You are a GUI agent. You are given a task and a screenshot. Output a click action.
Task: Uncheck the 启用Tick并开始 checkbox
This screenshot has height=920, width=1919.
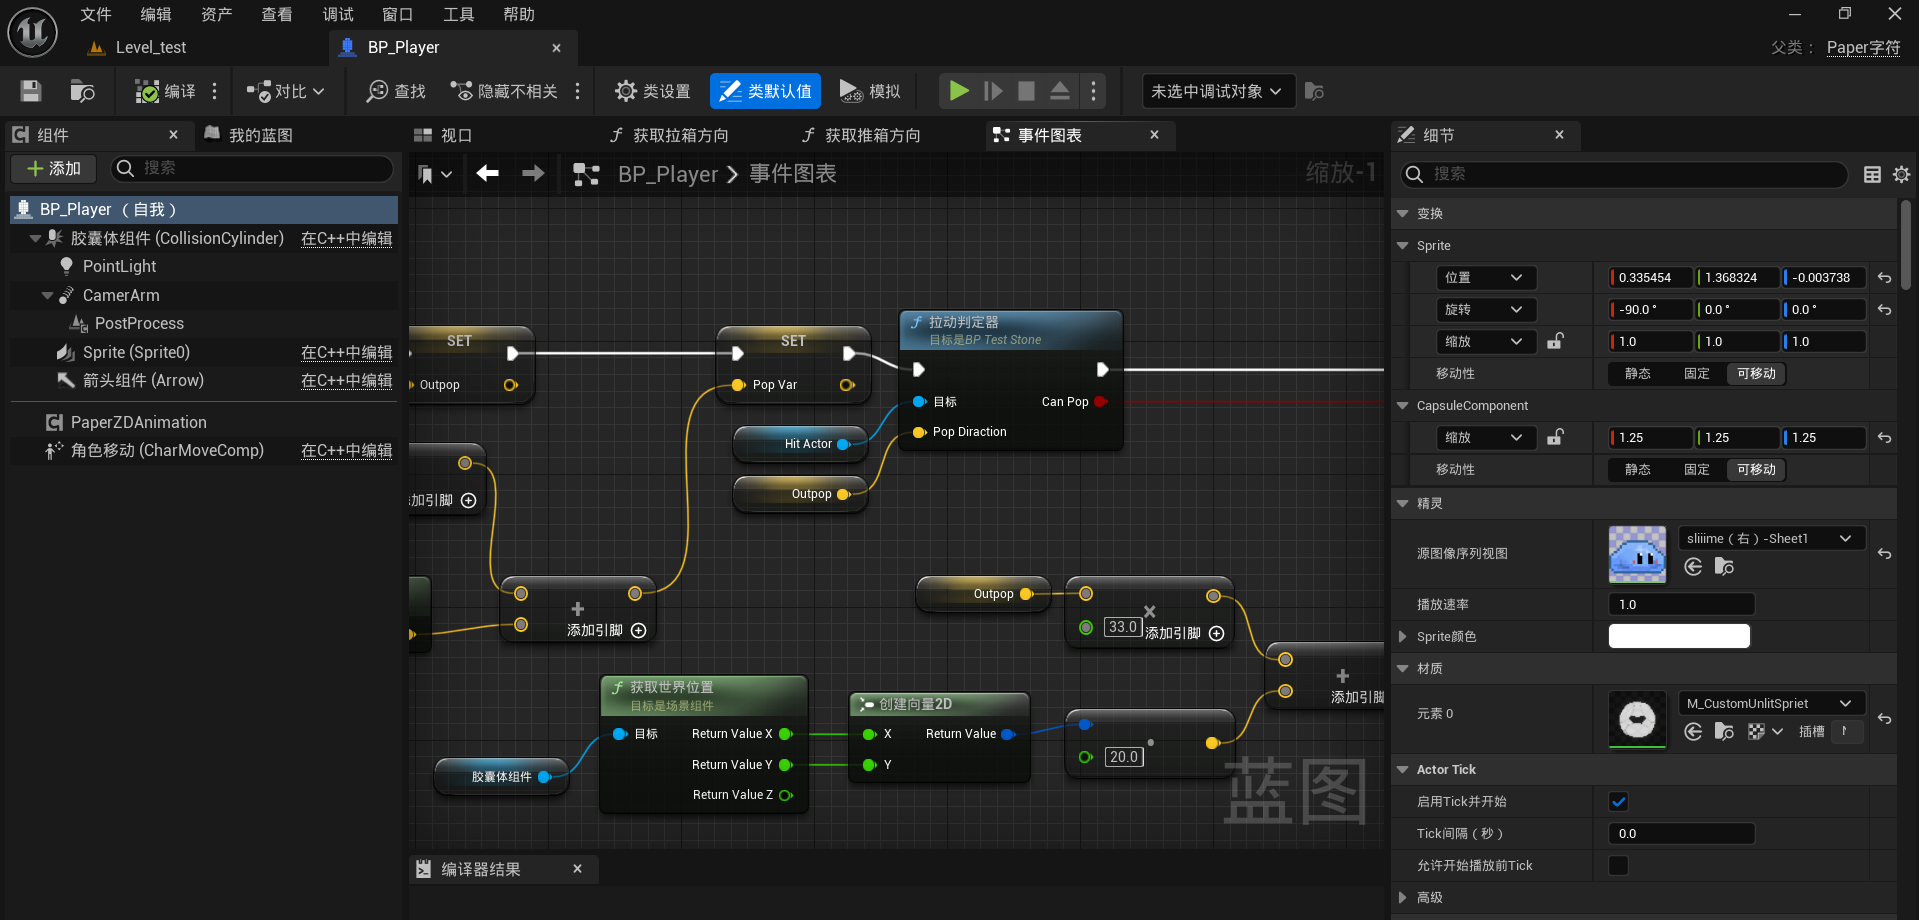coord(1619,801)
